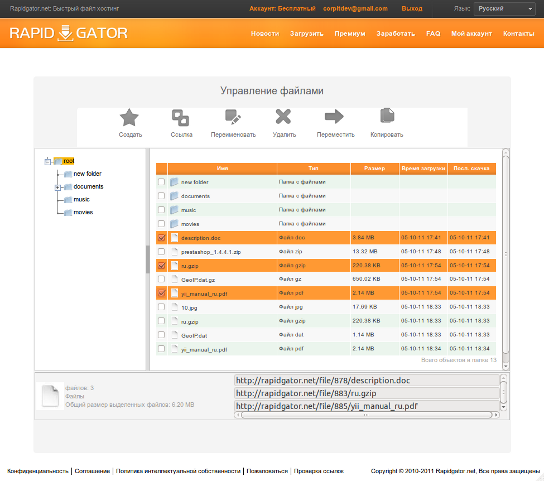Sort the table by Имя column header

[x=222, y=168]
